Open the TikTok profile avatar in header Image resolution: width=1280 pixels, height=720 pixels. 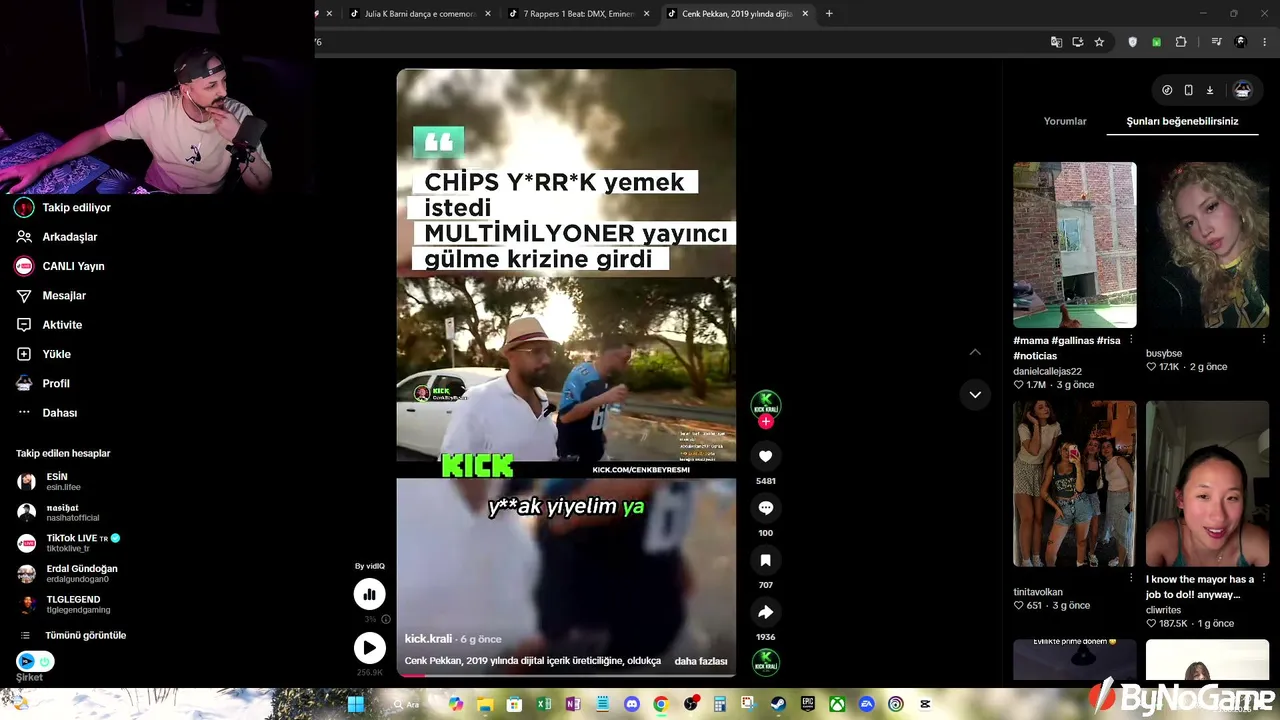pos(1242,90)
